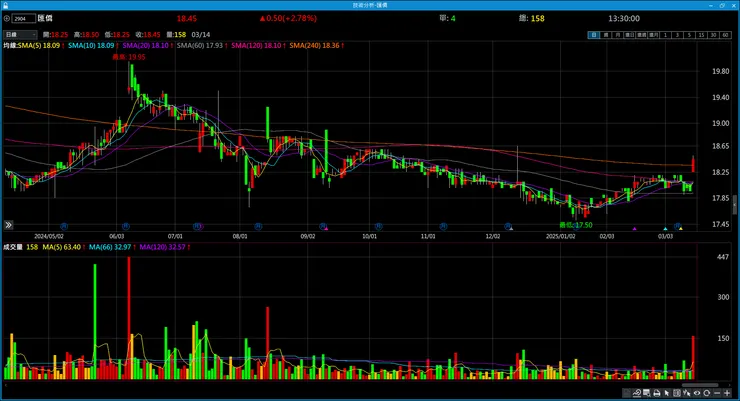This screenshot has width=740, height=401.
Task: Toggle visibility with the eye icon
Action: tap(697, 393)
